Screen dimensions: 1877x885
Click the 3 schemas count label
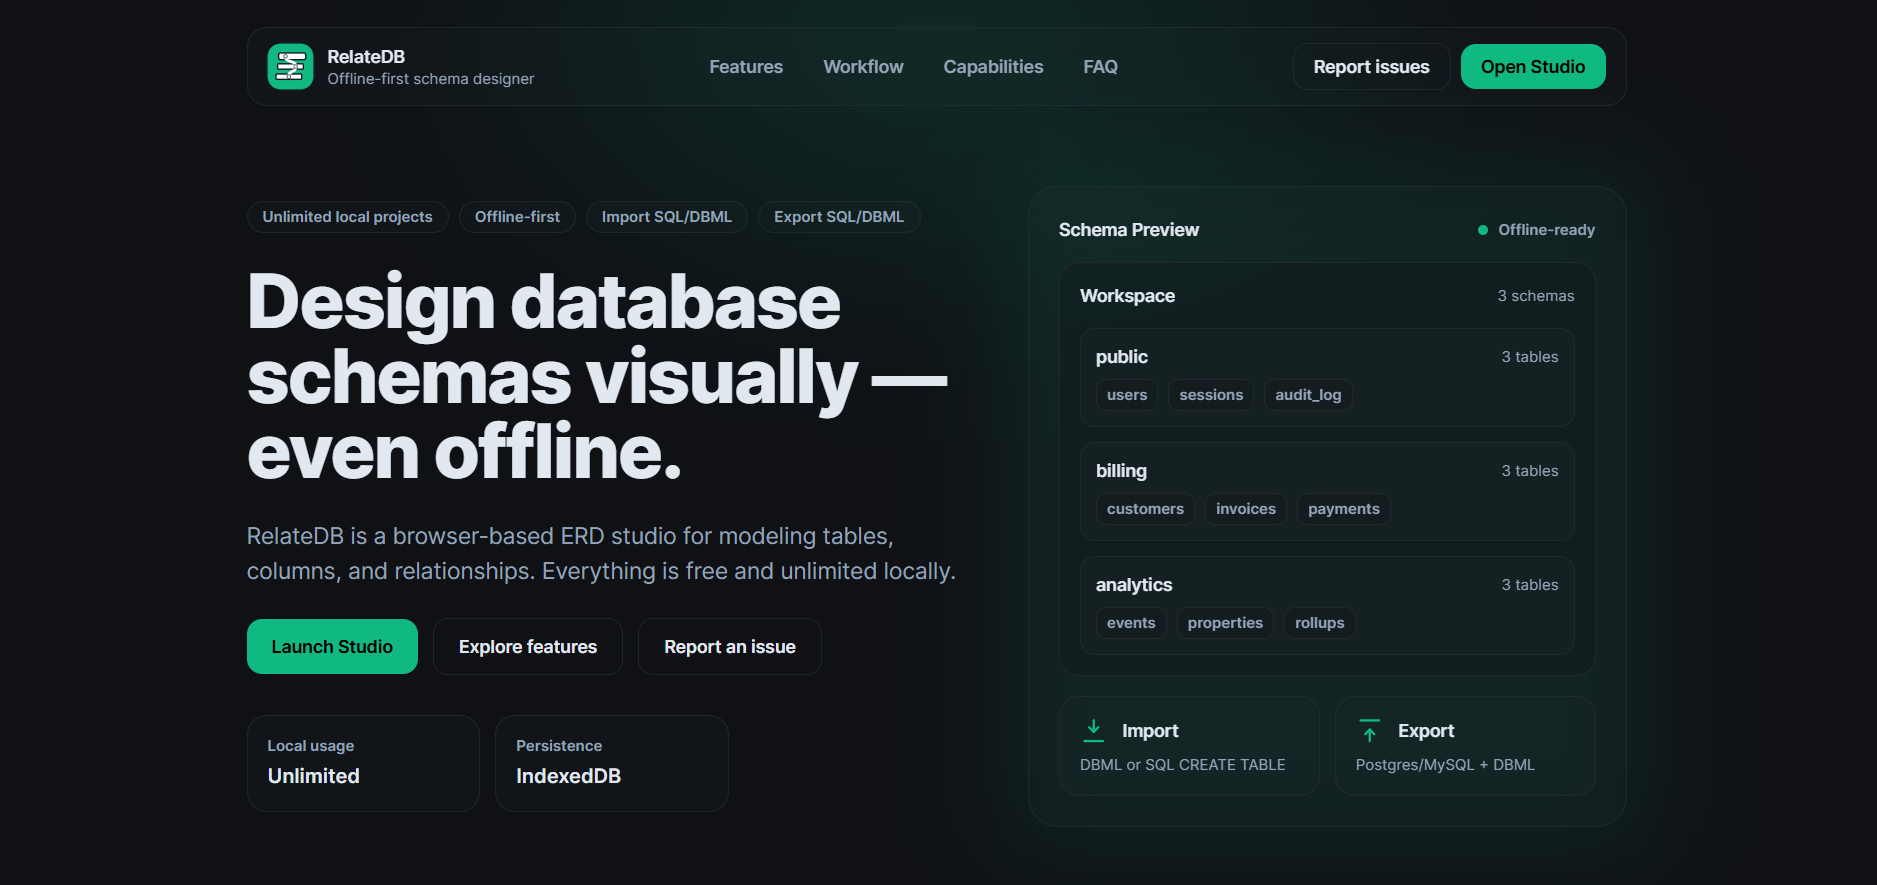tap(1536, 296)
